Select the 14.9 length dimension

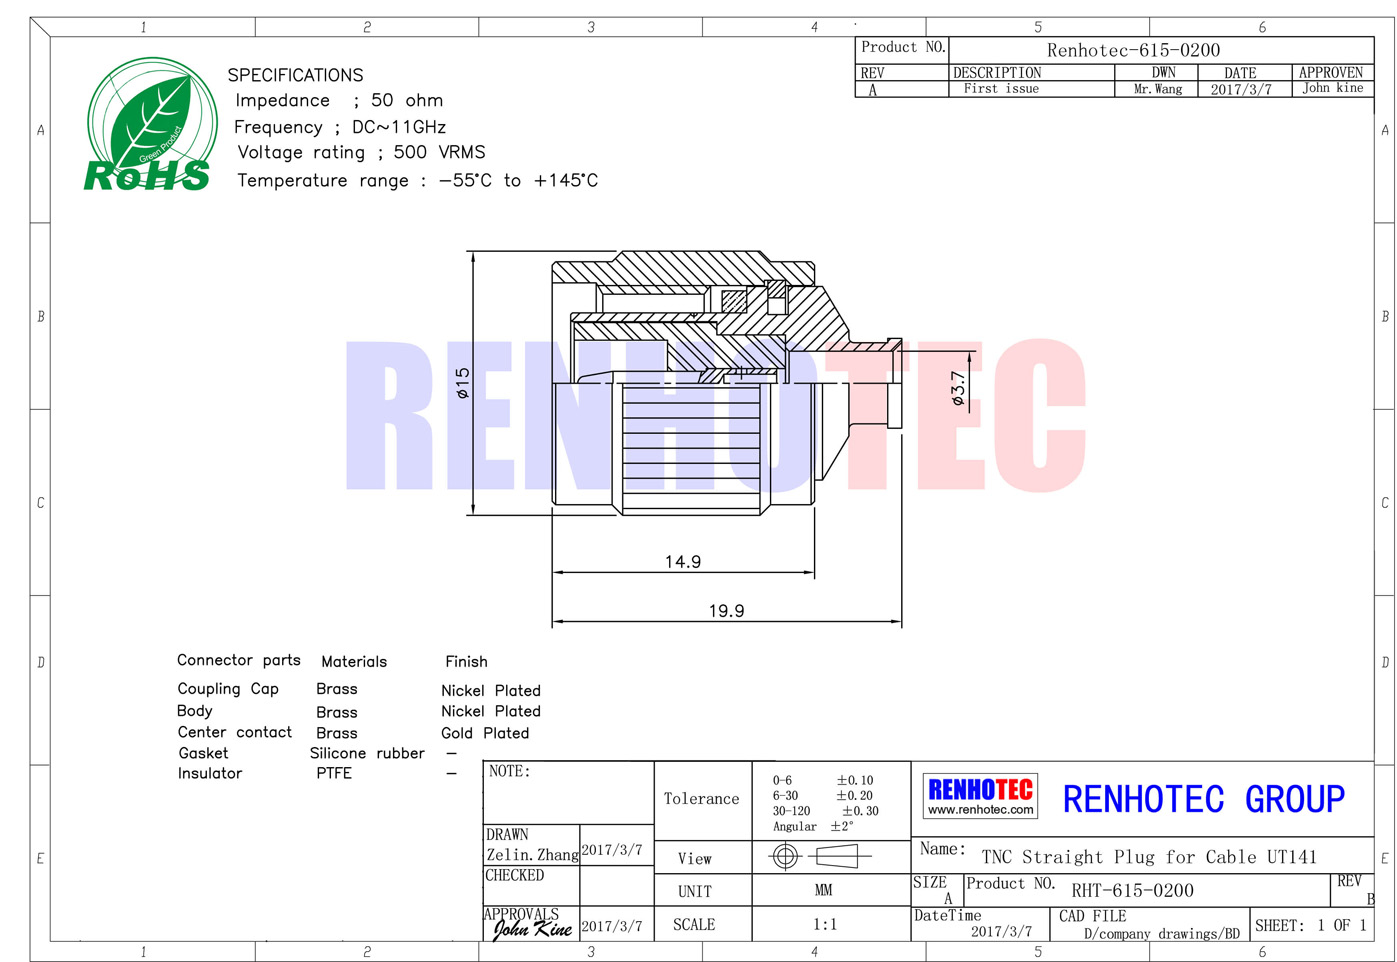[x=683, y=562]
